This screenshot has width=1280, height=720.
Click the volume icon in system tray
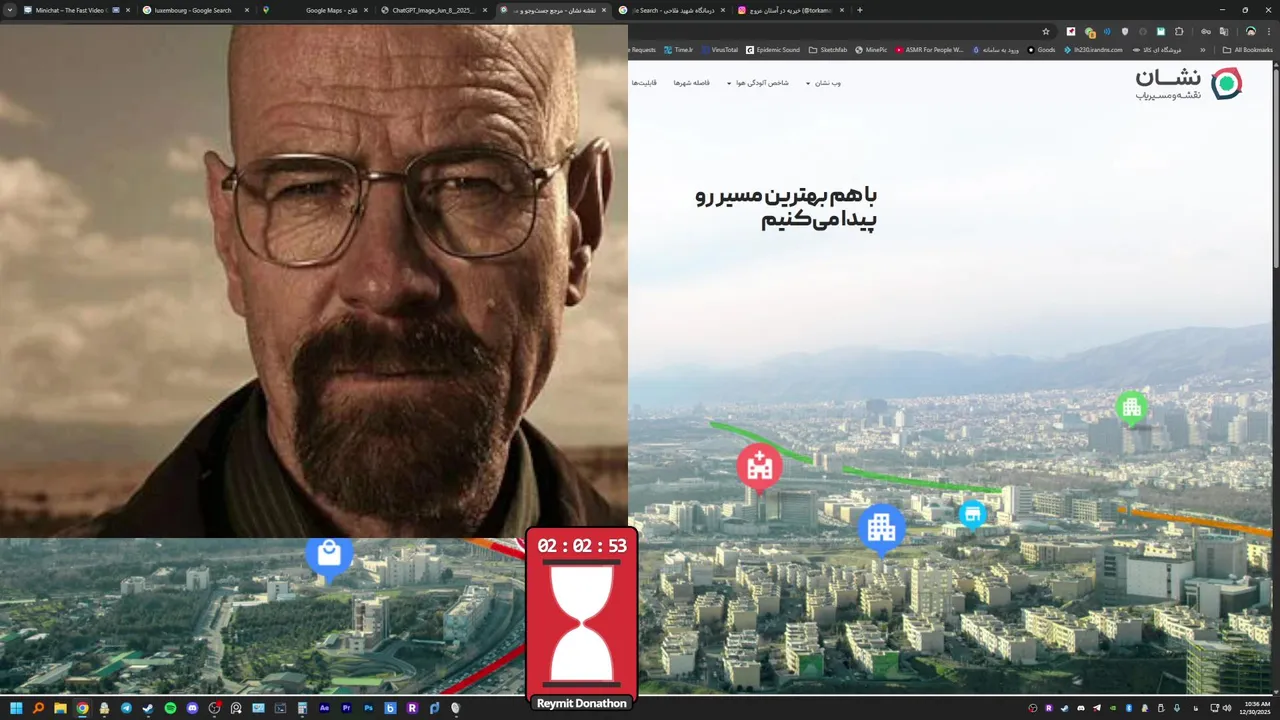click(1227, 708)
